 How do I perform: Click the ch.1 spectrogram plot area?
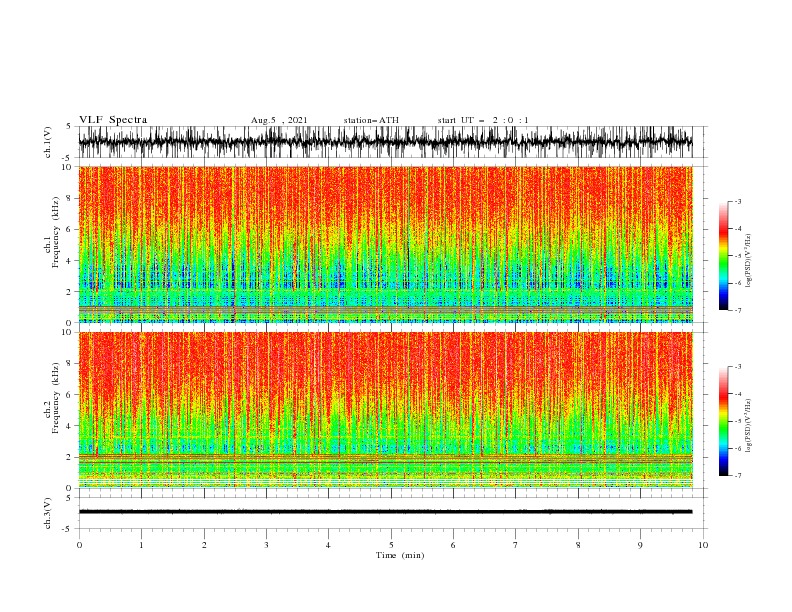[x=385, y=244]
